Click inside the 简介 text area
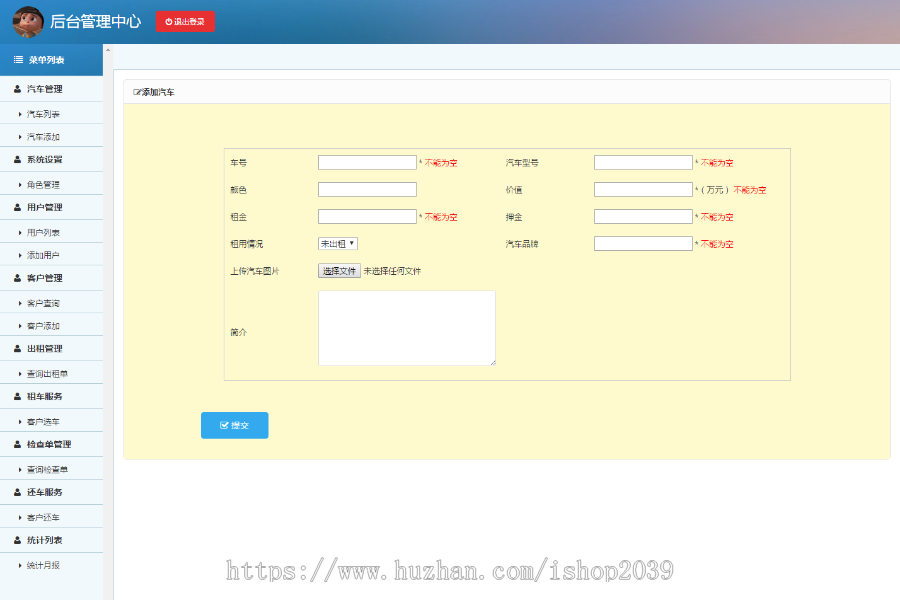The width and height of the screenshot is (900, 600). click(x=407, y=328)
